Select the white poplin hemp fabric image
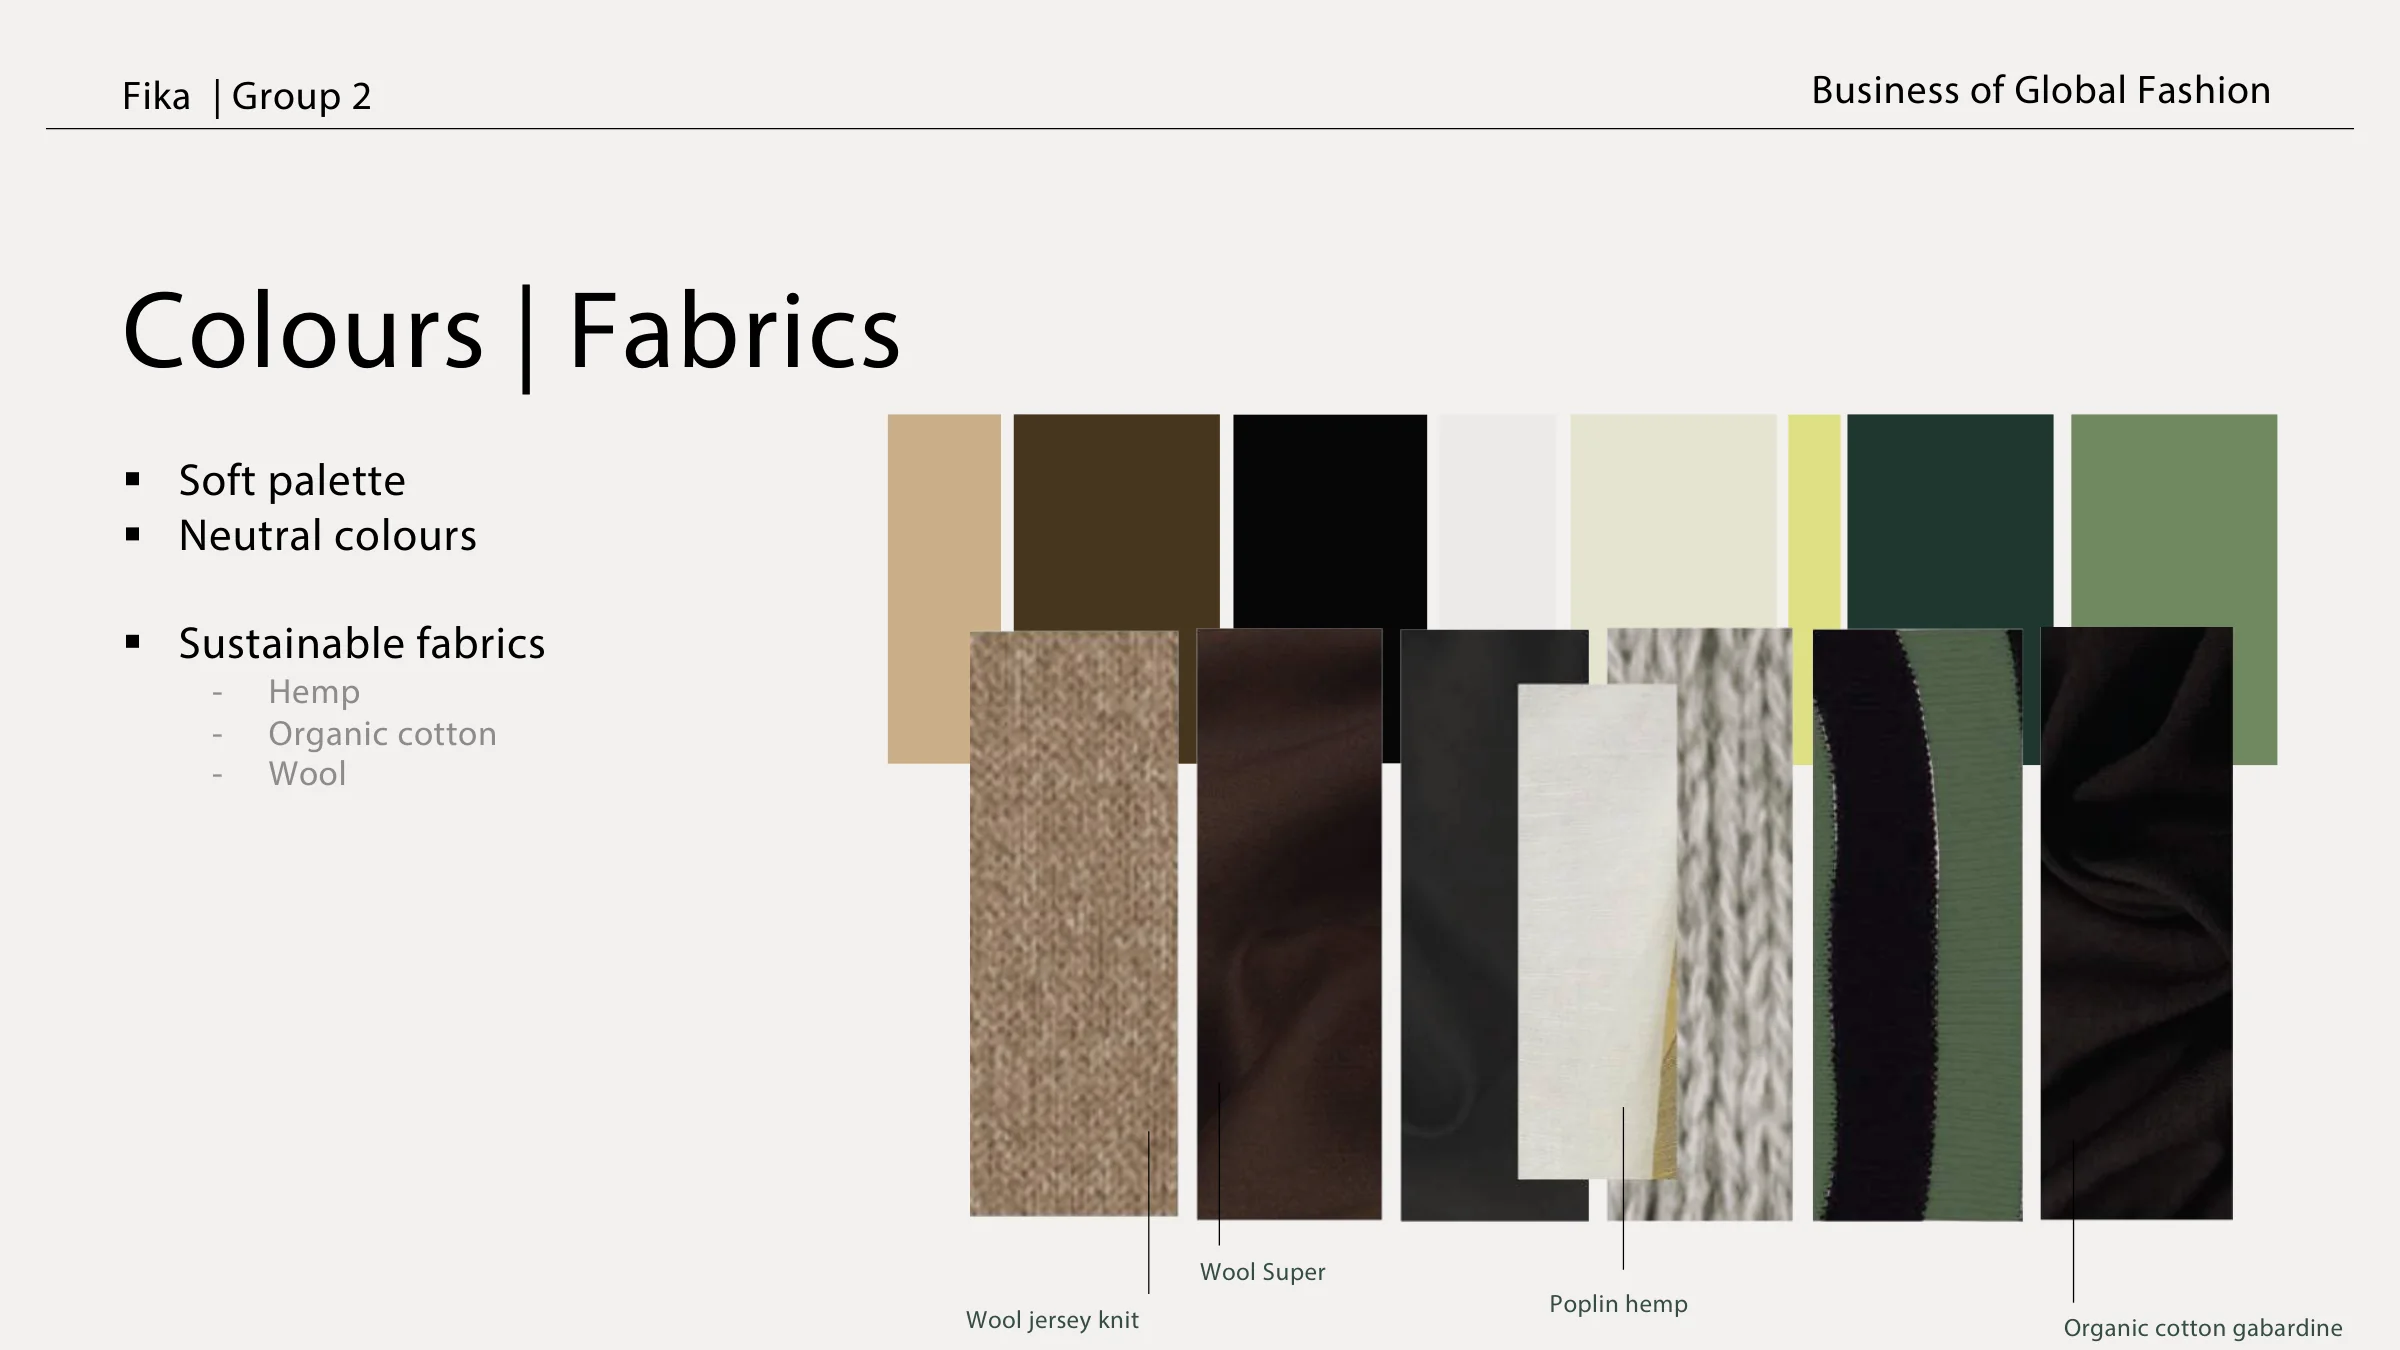This screenshot has width=2400, height=1350. click(x=1596, y=931)
